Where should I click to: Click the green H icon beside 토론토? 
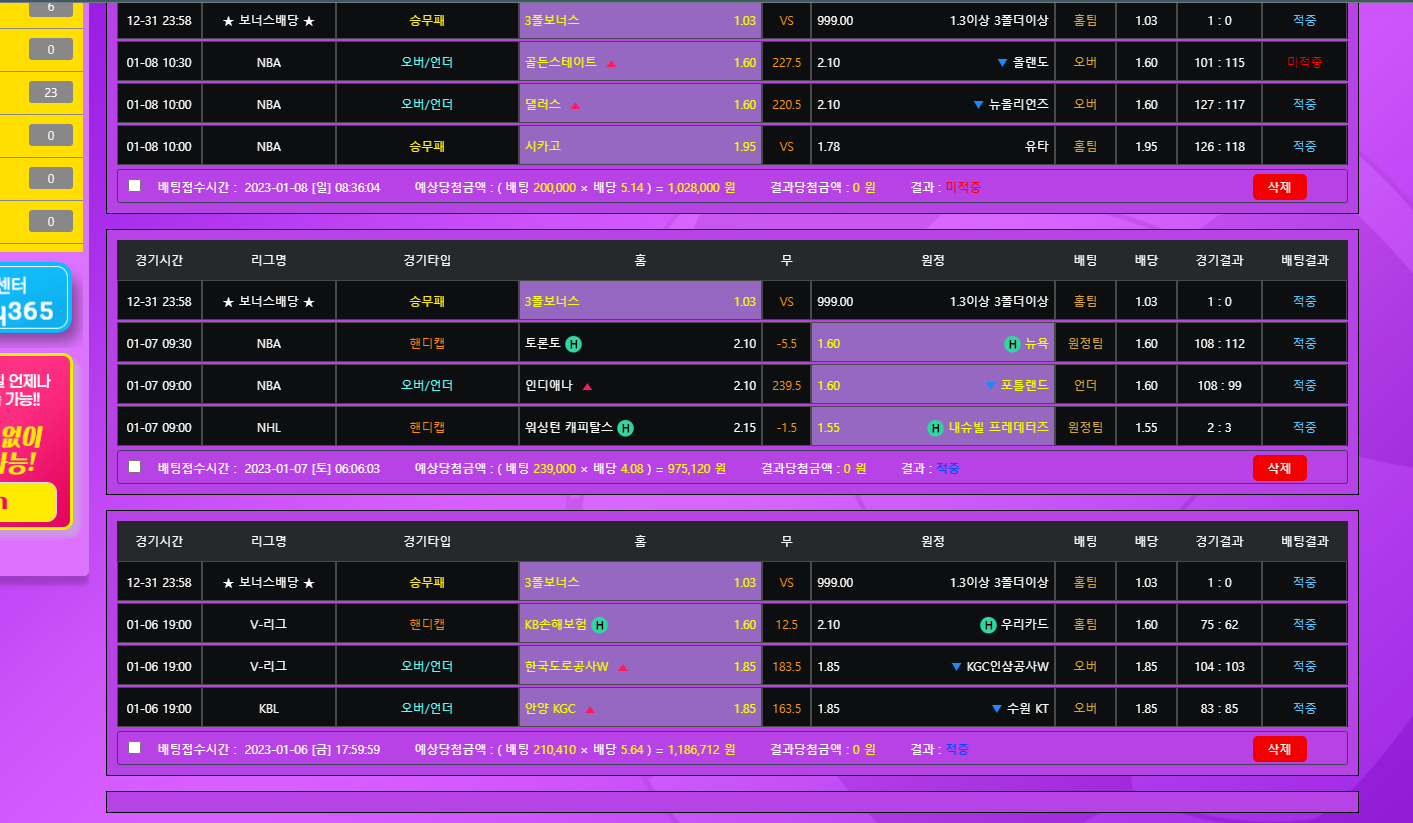[574, 344]
